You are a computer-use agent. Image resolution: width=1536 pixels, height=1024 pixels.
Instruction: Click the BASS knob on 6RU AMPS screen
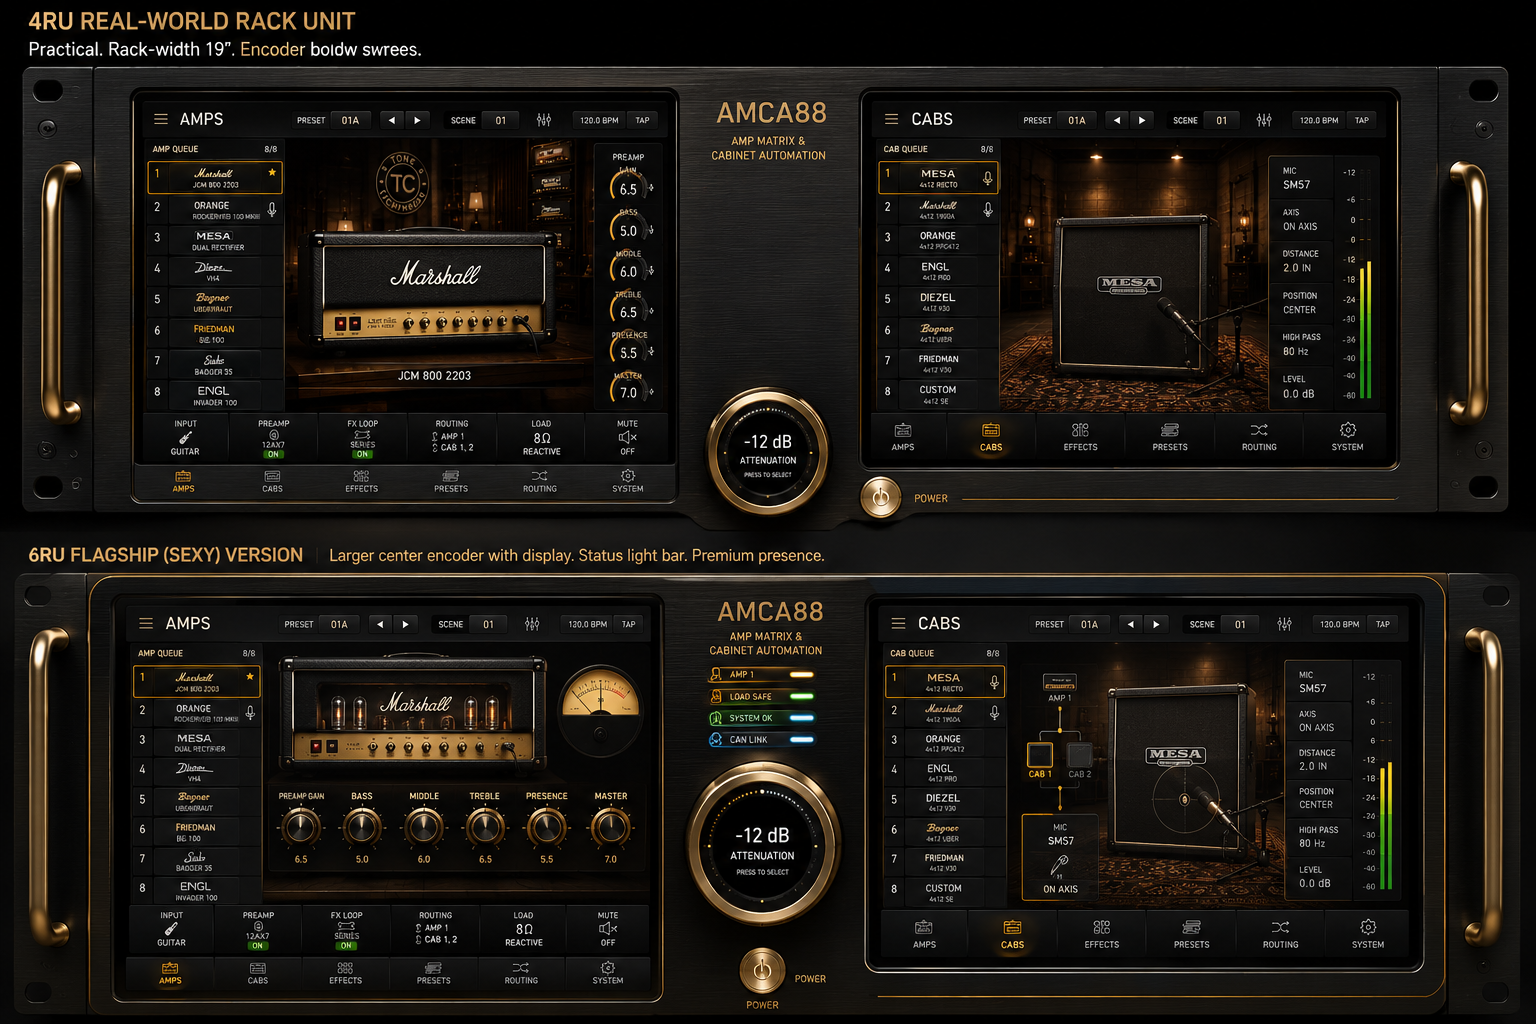point(362,827)
